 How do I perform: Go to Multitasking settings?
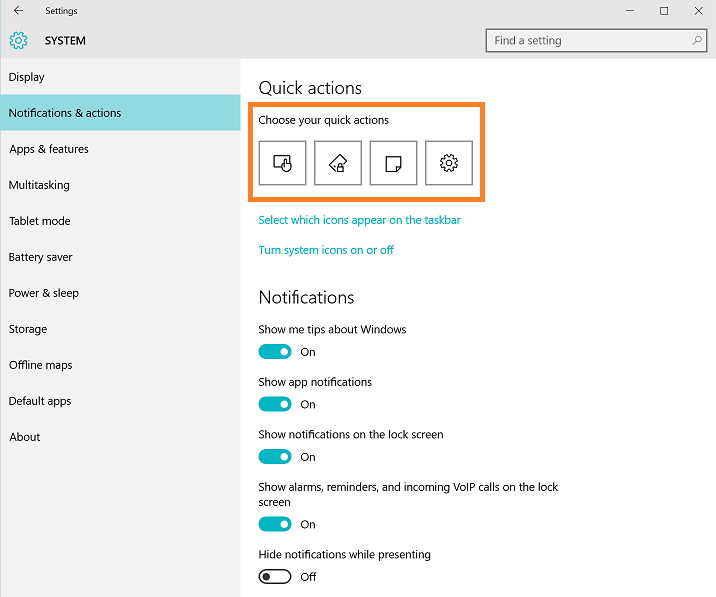point(121,185)
